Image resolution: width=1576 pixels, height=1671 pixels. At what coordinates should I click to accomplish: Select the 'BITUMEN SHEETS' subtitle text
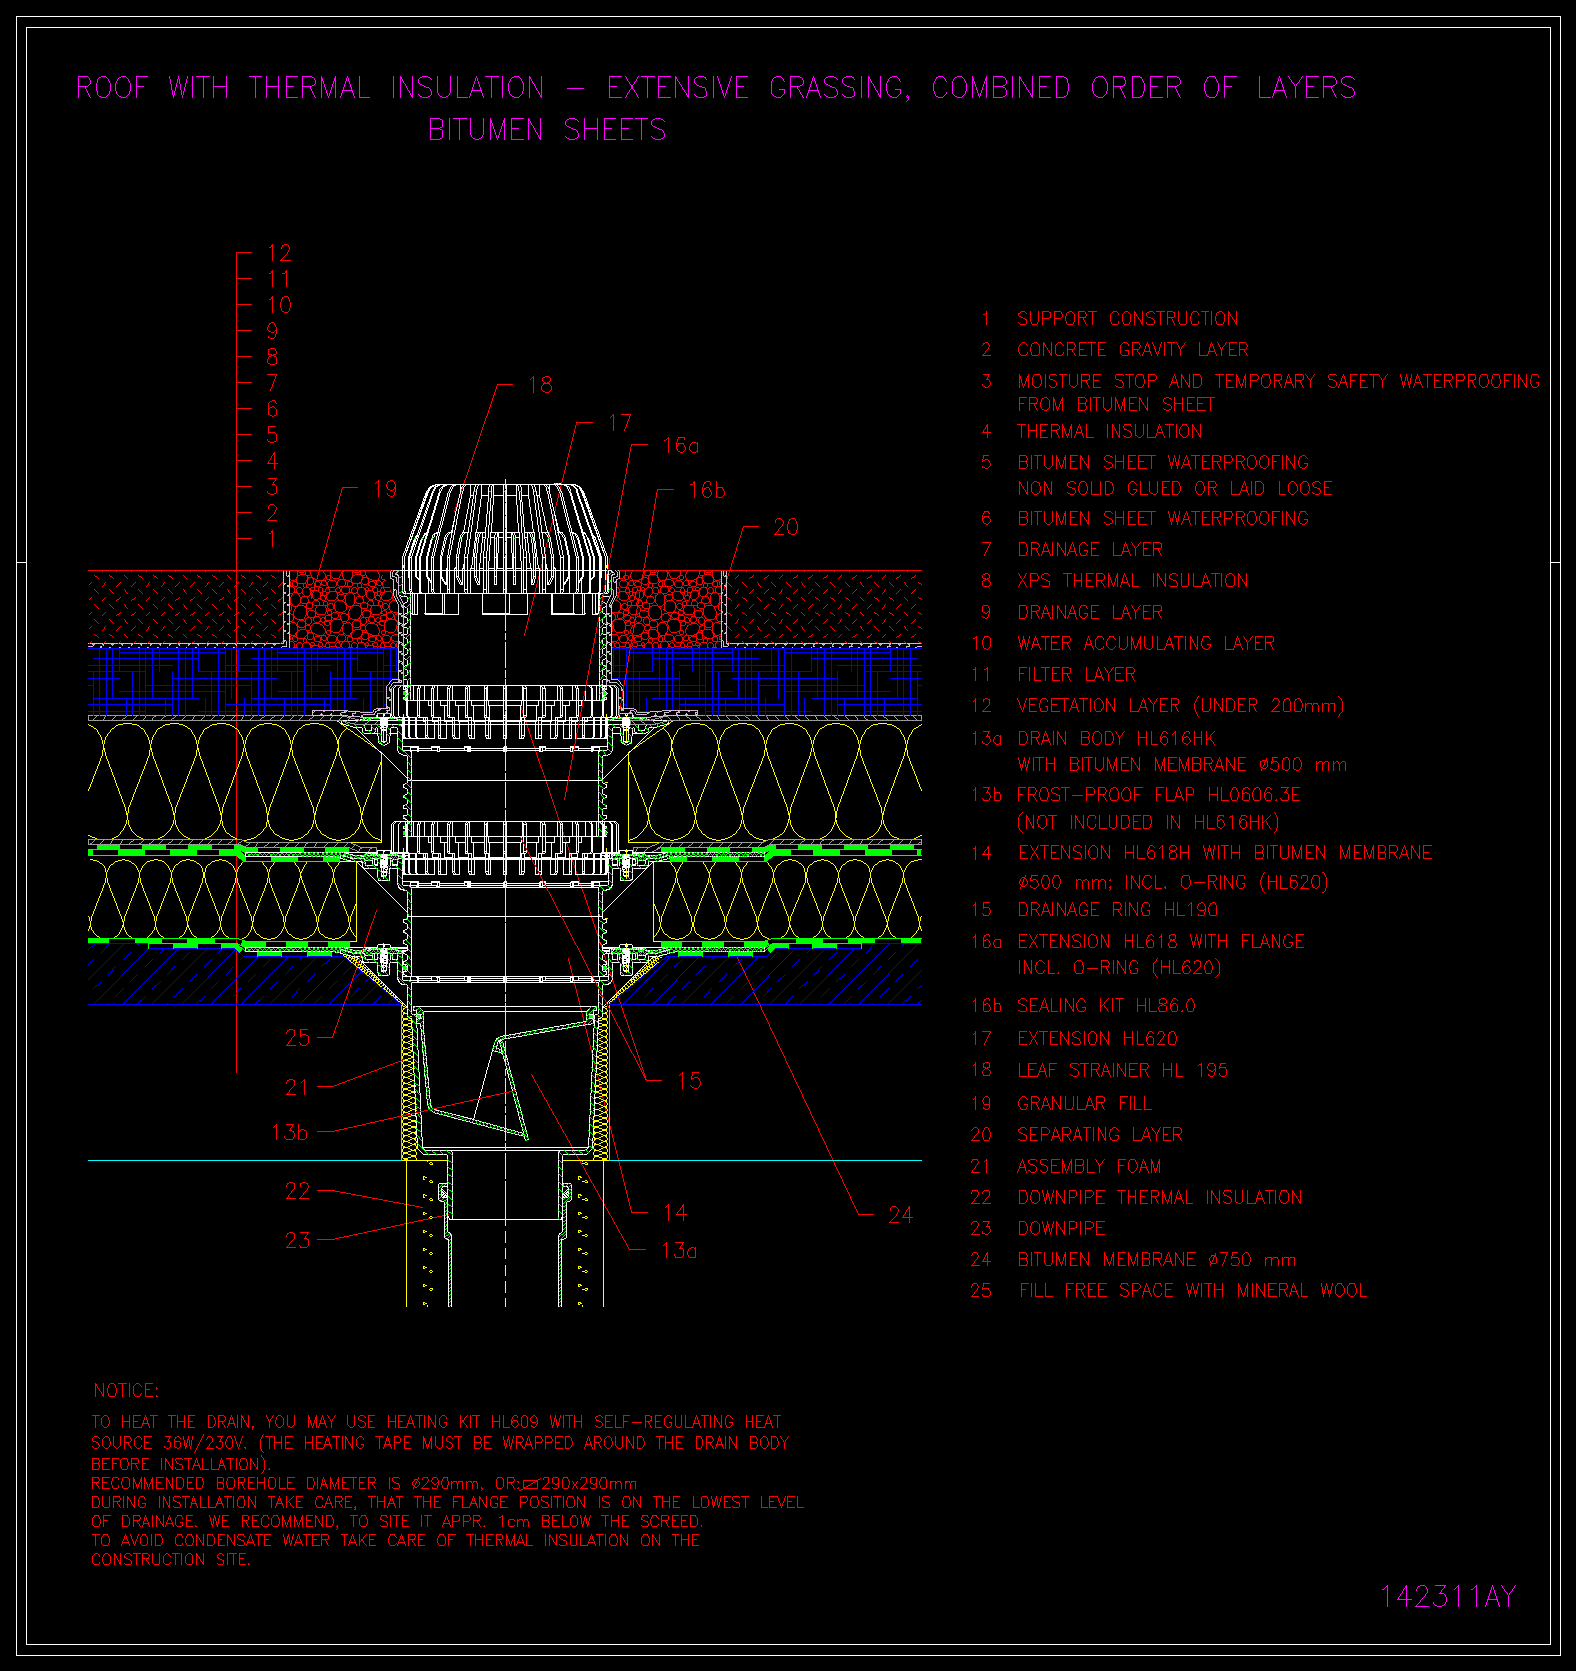point(547,130)
